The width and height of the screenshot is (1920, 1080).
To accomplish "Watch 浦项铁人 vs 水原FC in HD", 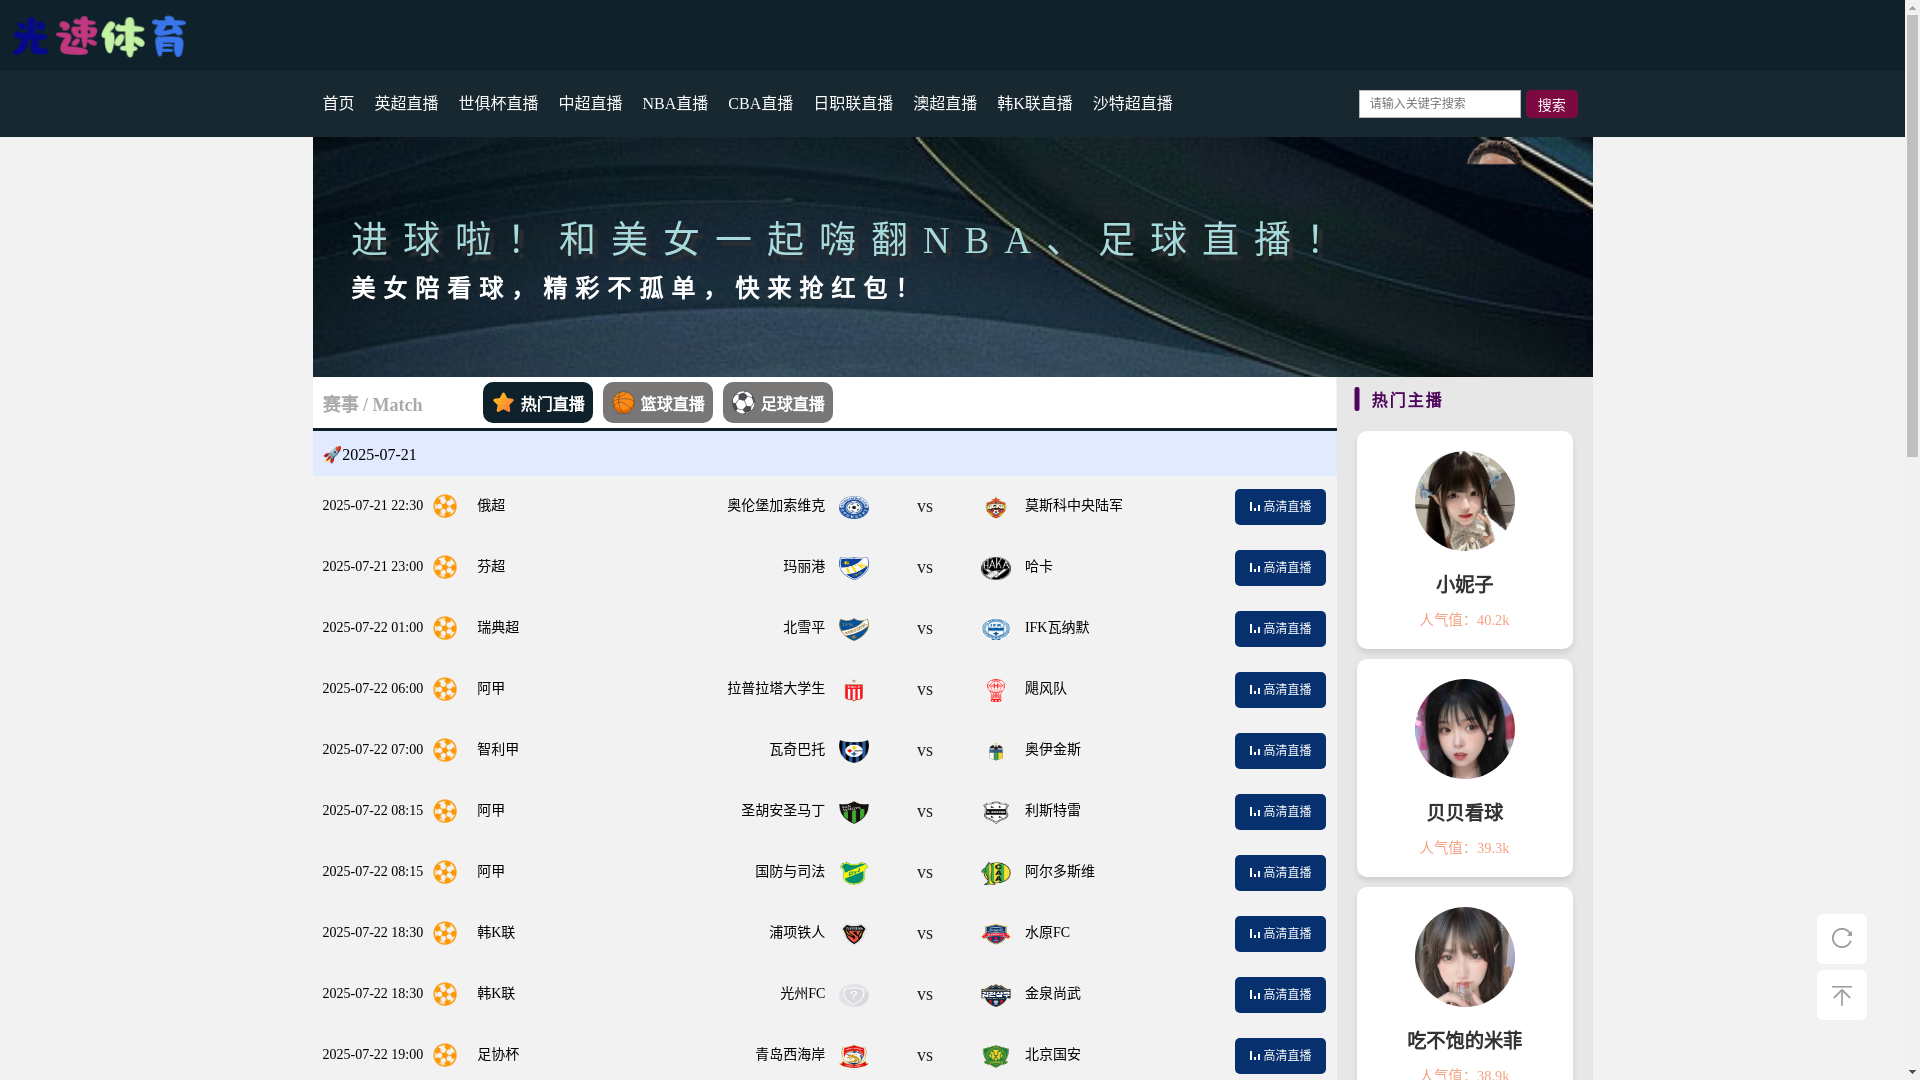I will [x=1280, y=934].
